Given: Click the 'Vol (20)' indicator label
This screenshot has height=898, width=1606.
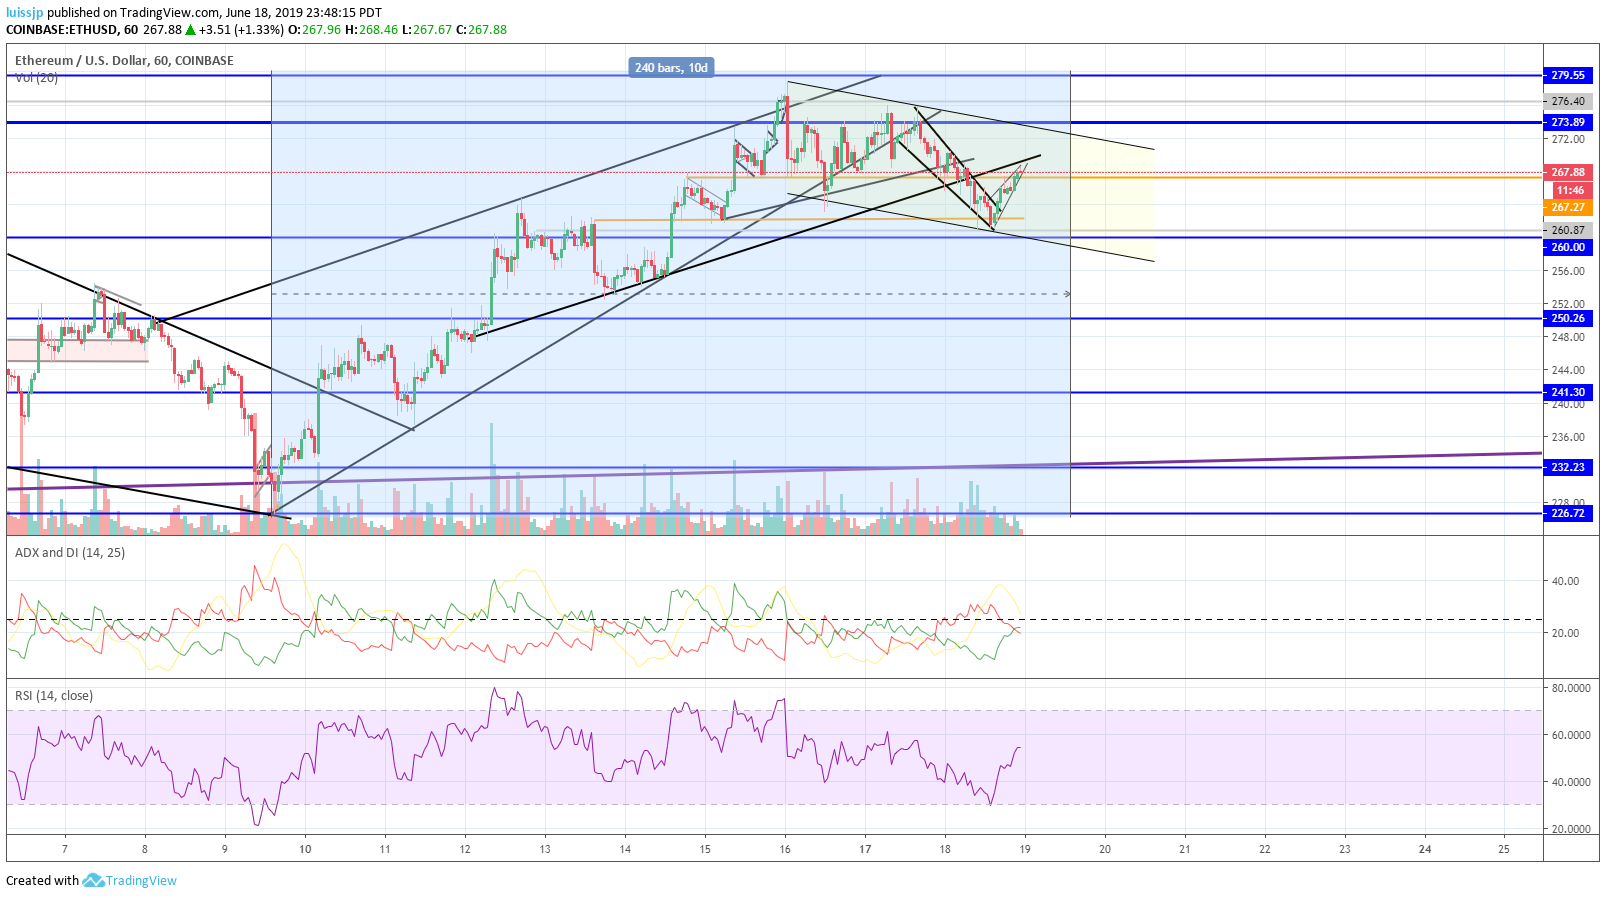Looking at the screenshot, I should 36,77.
